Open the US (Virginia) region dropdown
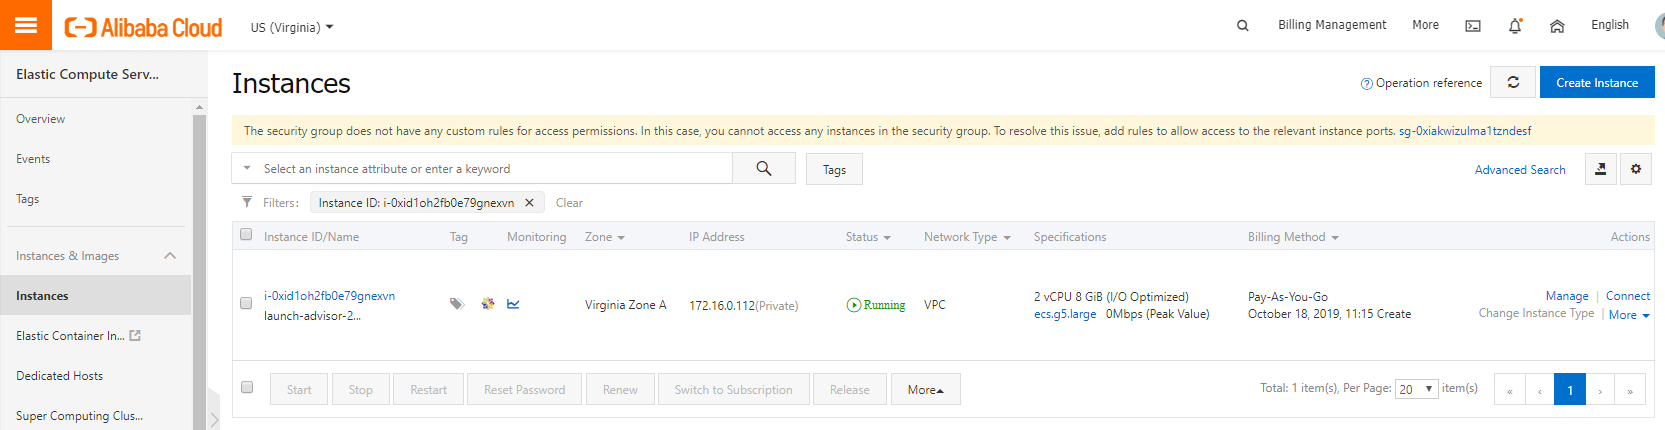Image resolution: width=1665 pixels, height=430 pixels. tap(291, 27)
